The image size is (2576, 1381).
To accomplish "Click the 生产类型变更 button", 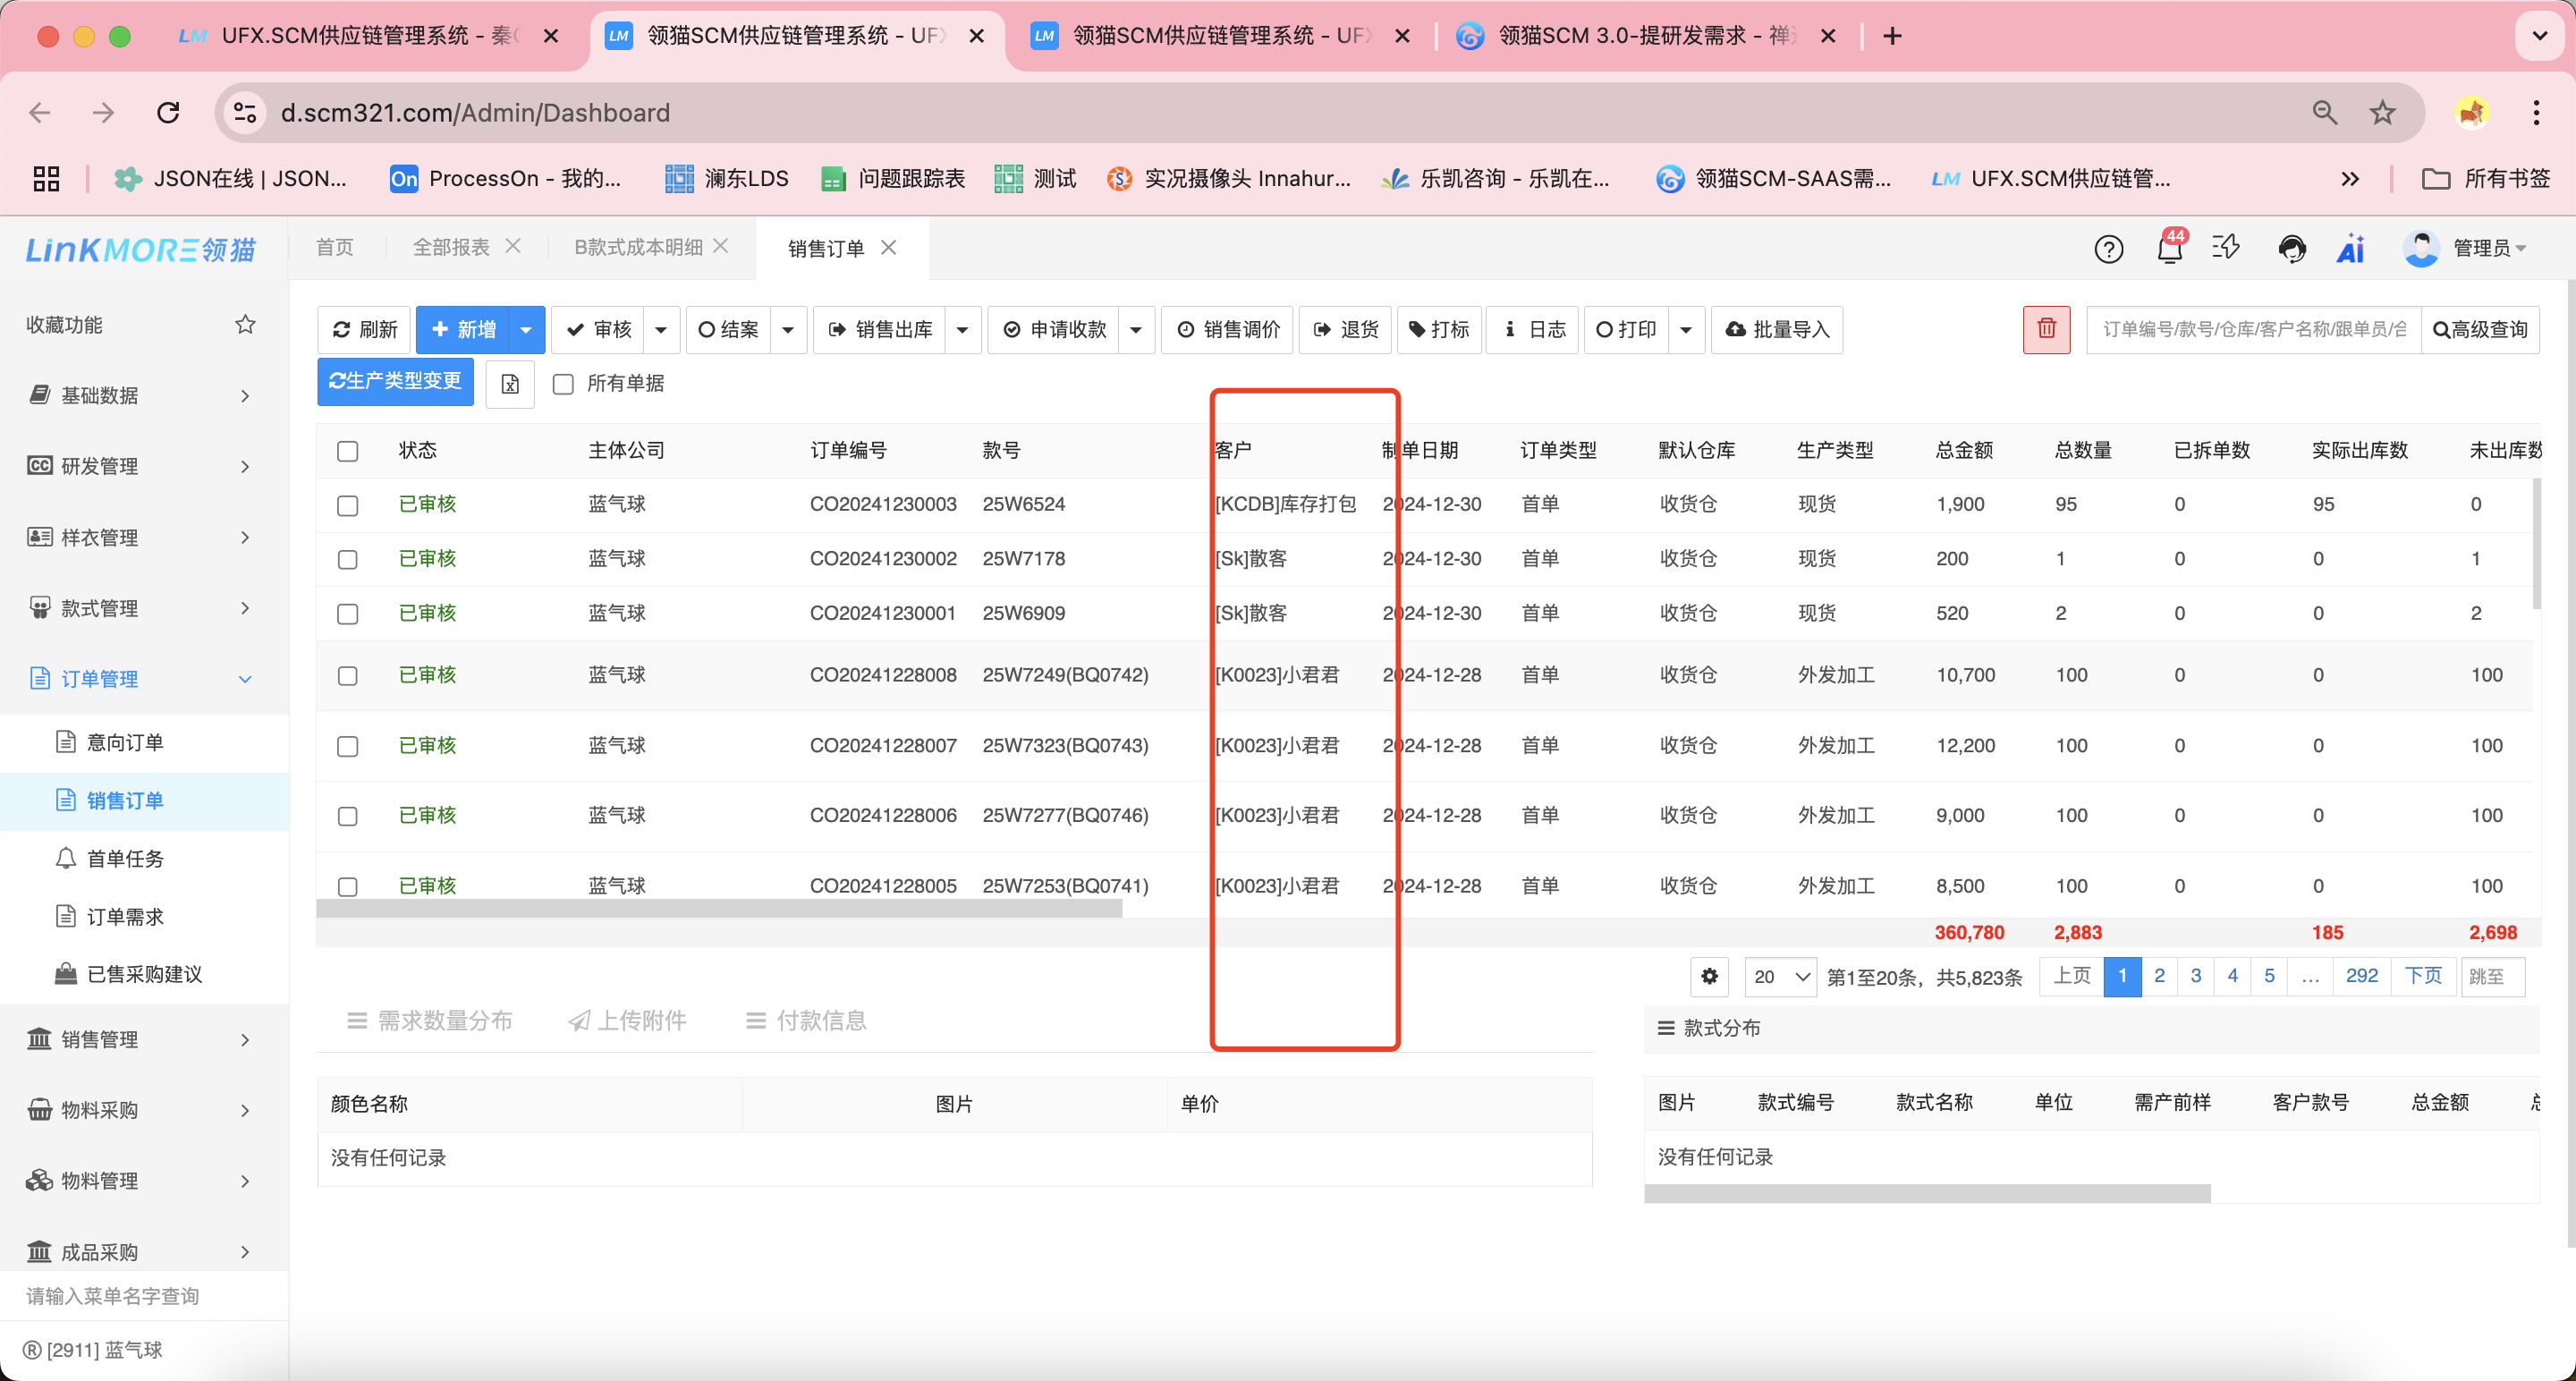I will coord(395,381).
